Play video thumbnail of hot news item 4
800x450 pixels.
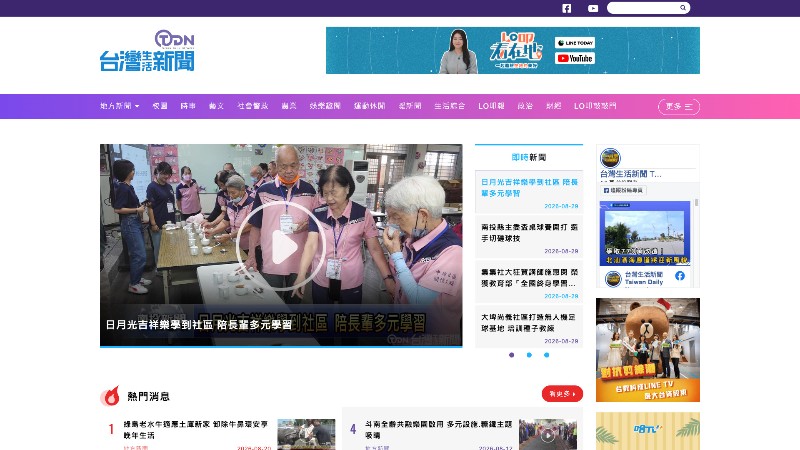tap(548, 435)
